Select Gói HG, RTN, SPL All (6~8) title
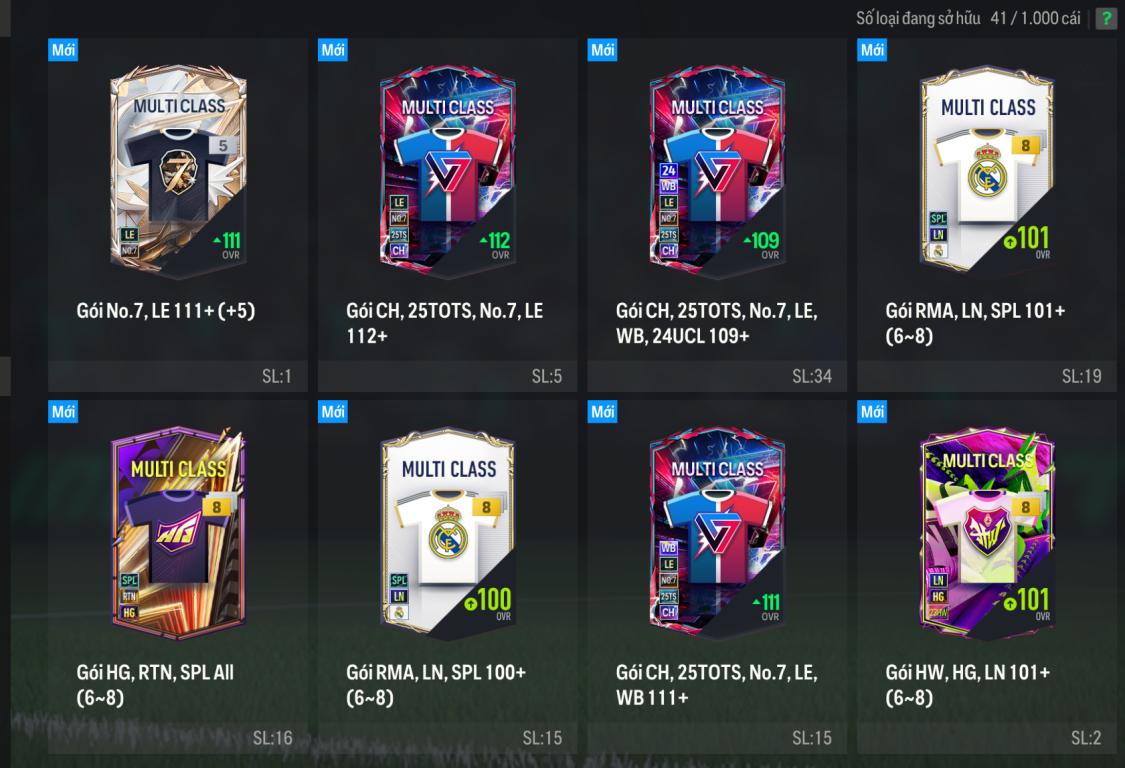Viewport: 1125px width, 768px height. [x=156, y=685]
